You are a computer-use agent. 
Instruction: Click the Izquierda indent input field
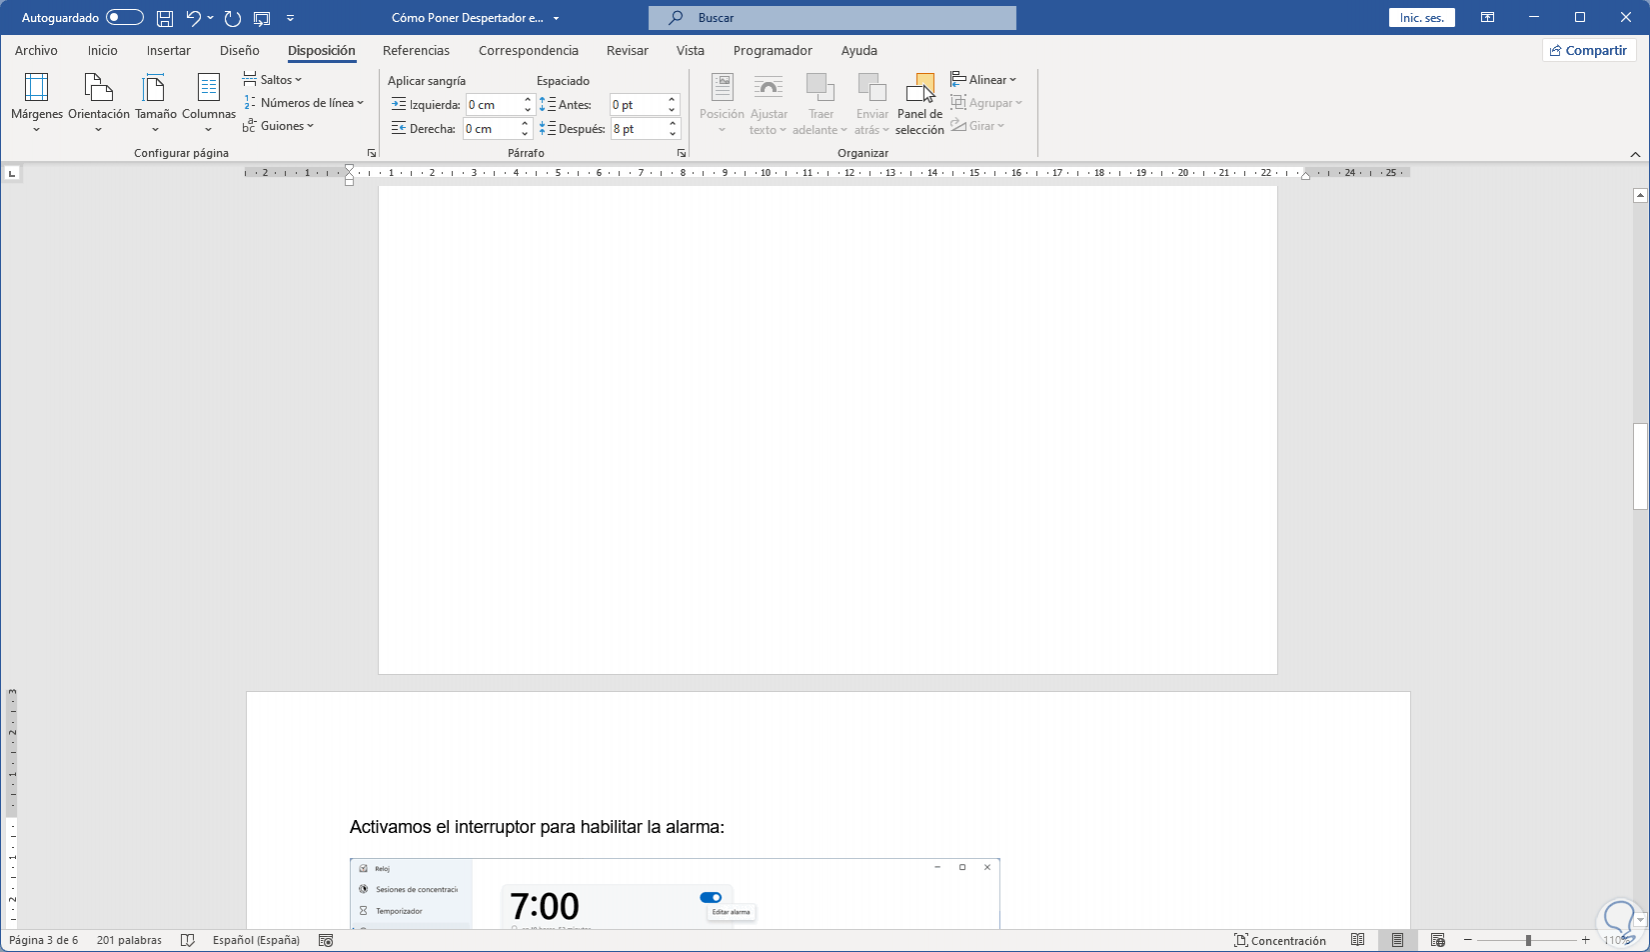tap(493, 105)
